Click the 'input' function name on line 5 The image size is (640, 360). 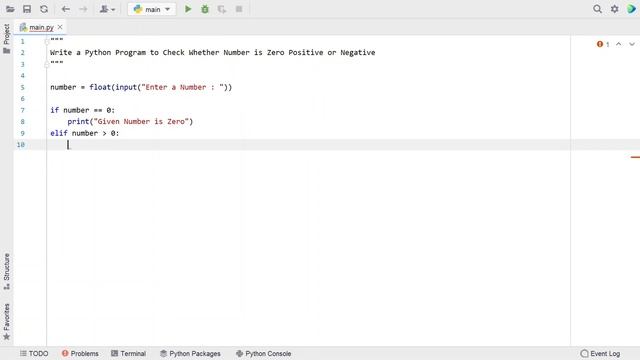tap(126, 87)
